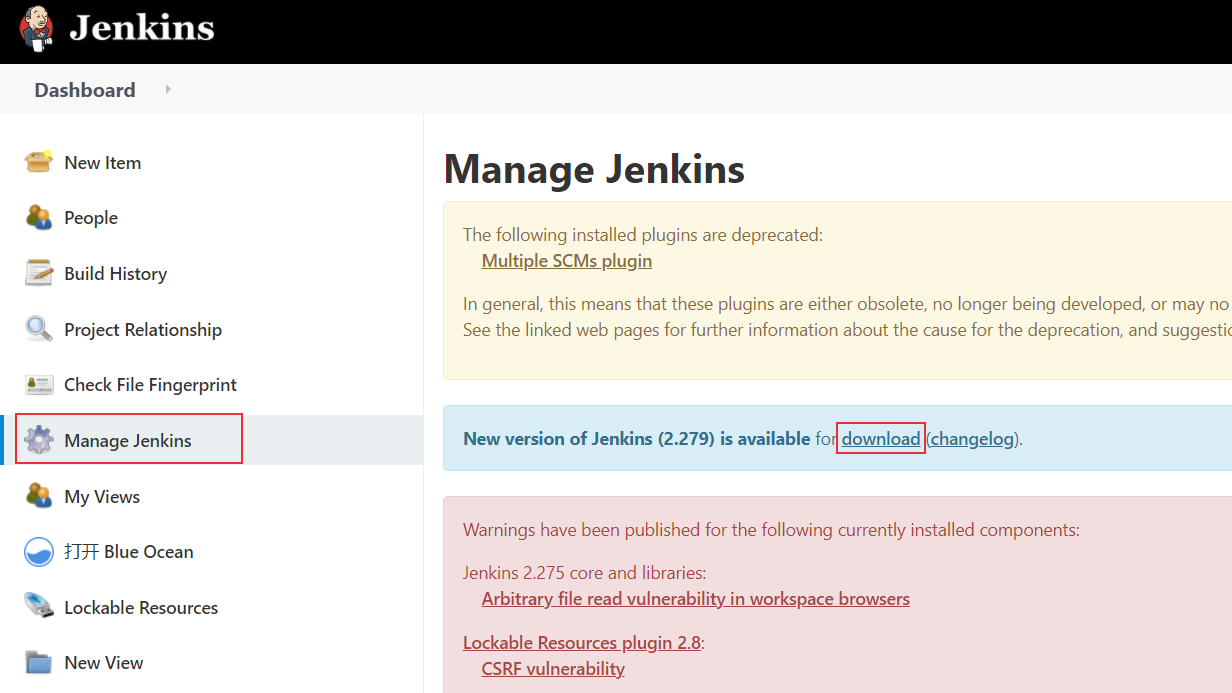
Task: Open Lockable Resources sidebar link
Action: click(141, 607)
